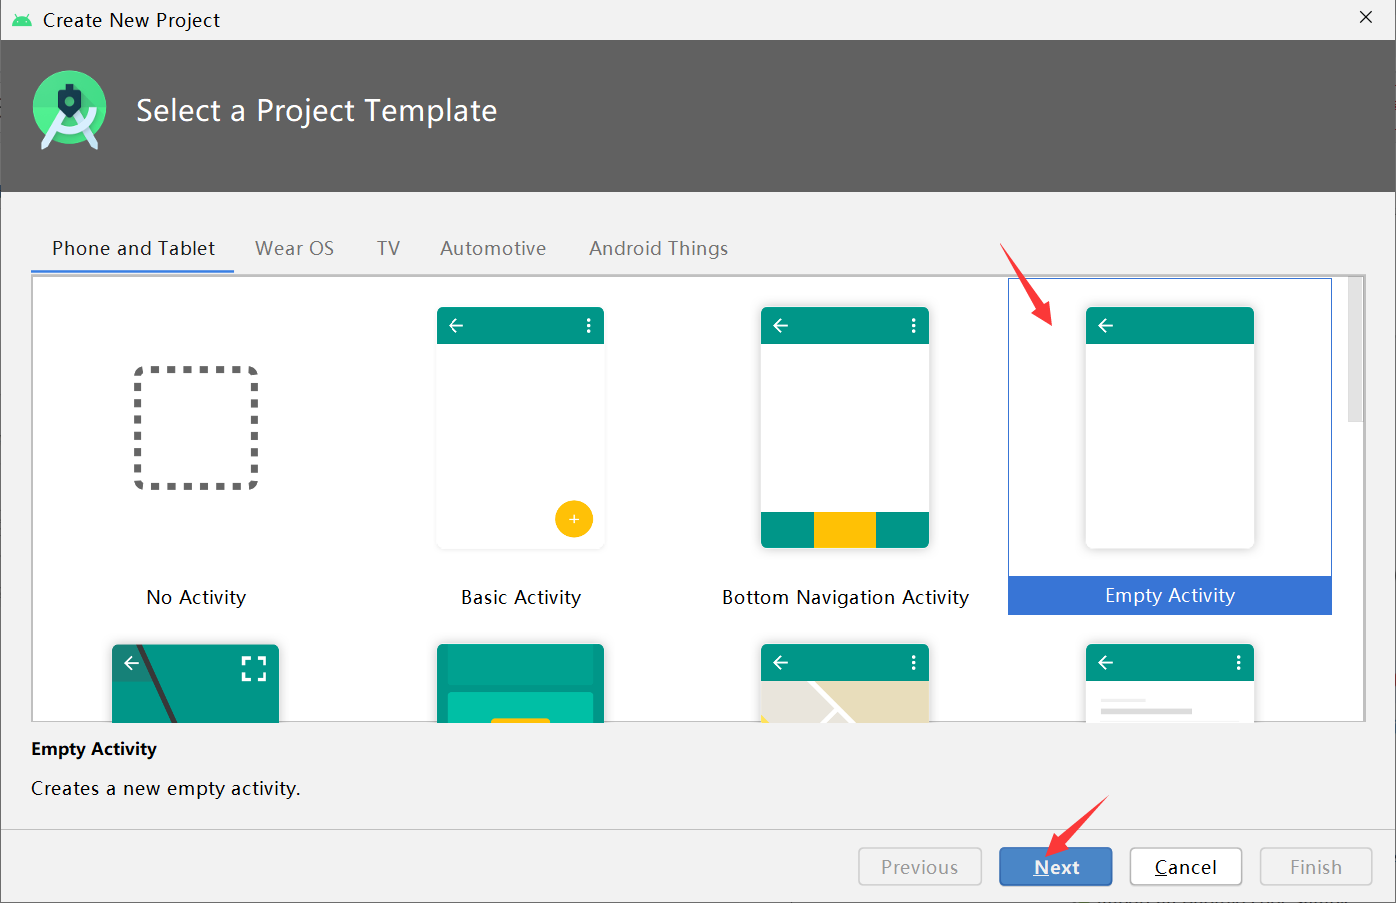Select the No Activity template thumbnail

click(196, 428)
